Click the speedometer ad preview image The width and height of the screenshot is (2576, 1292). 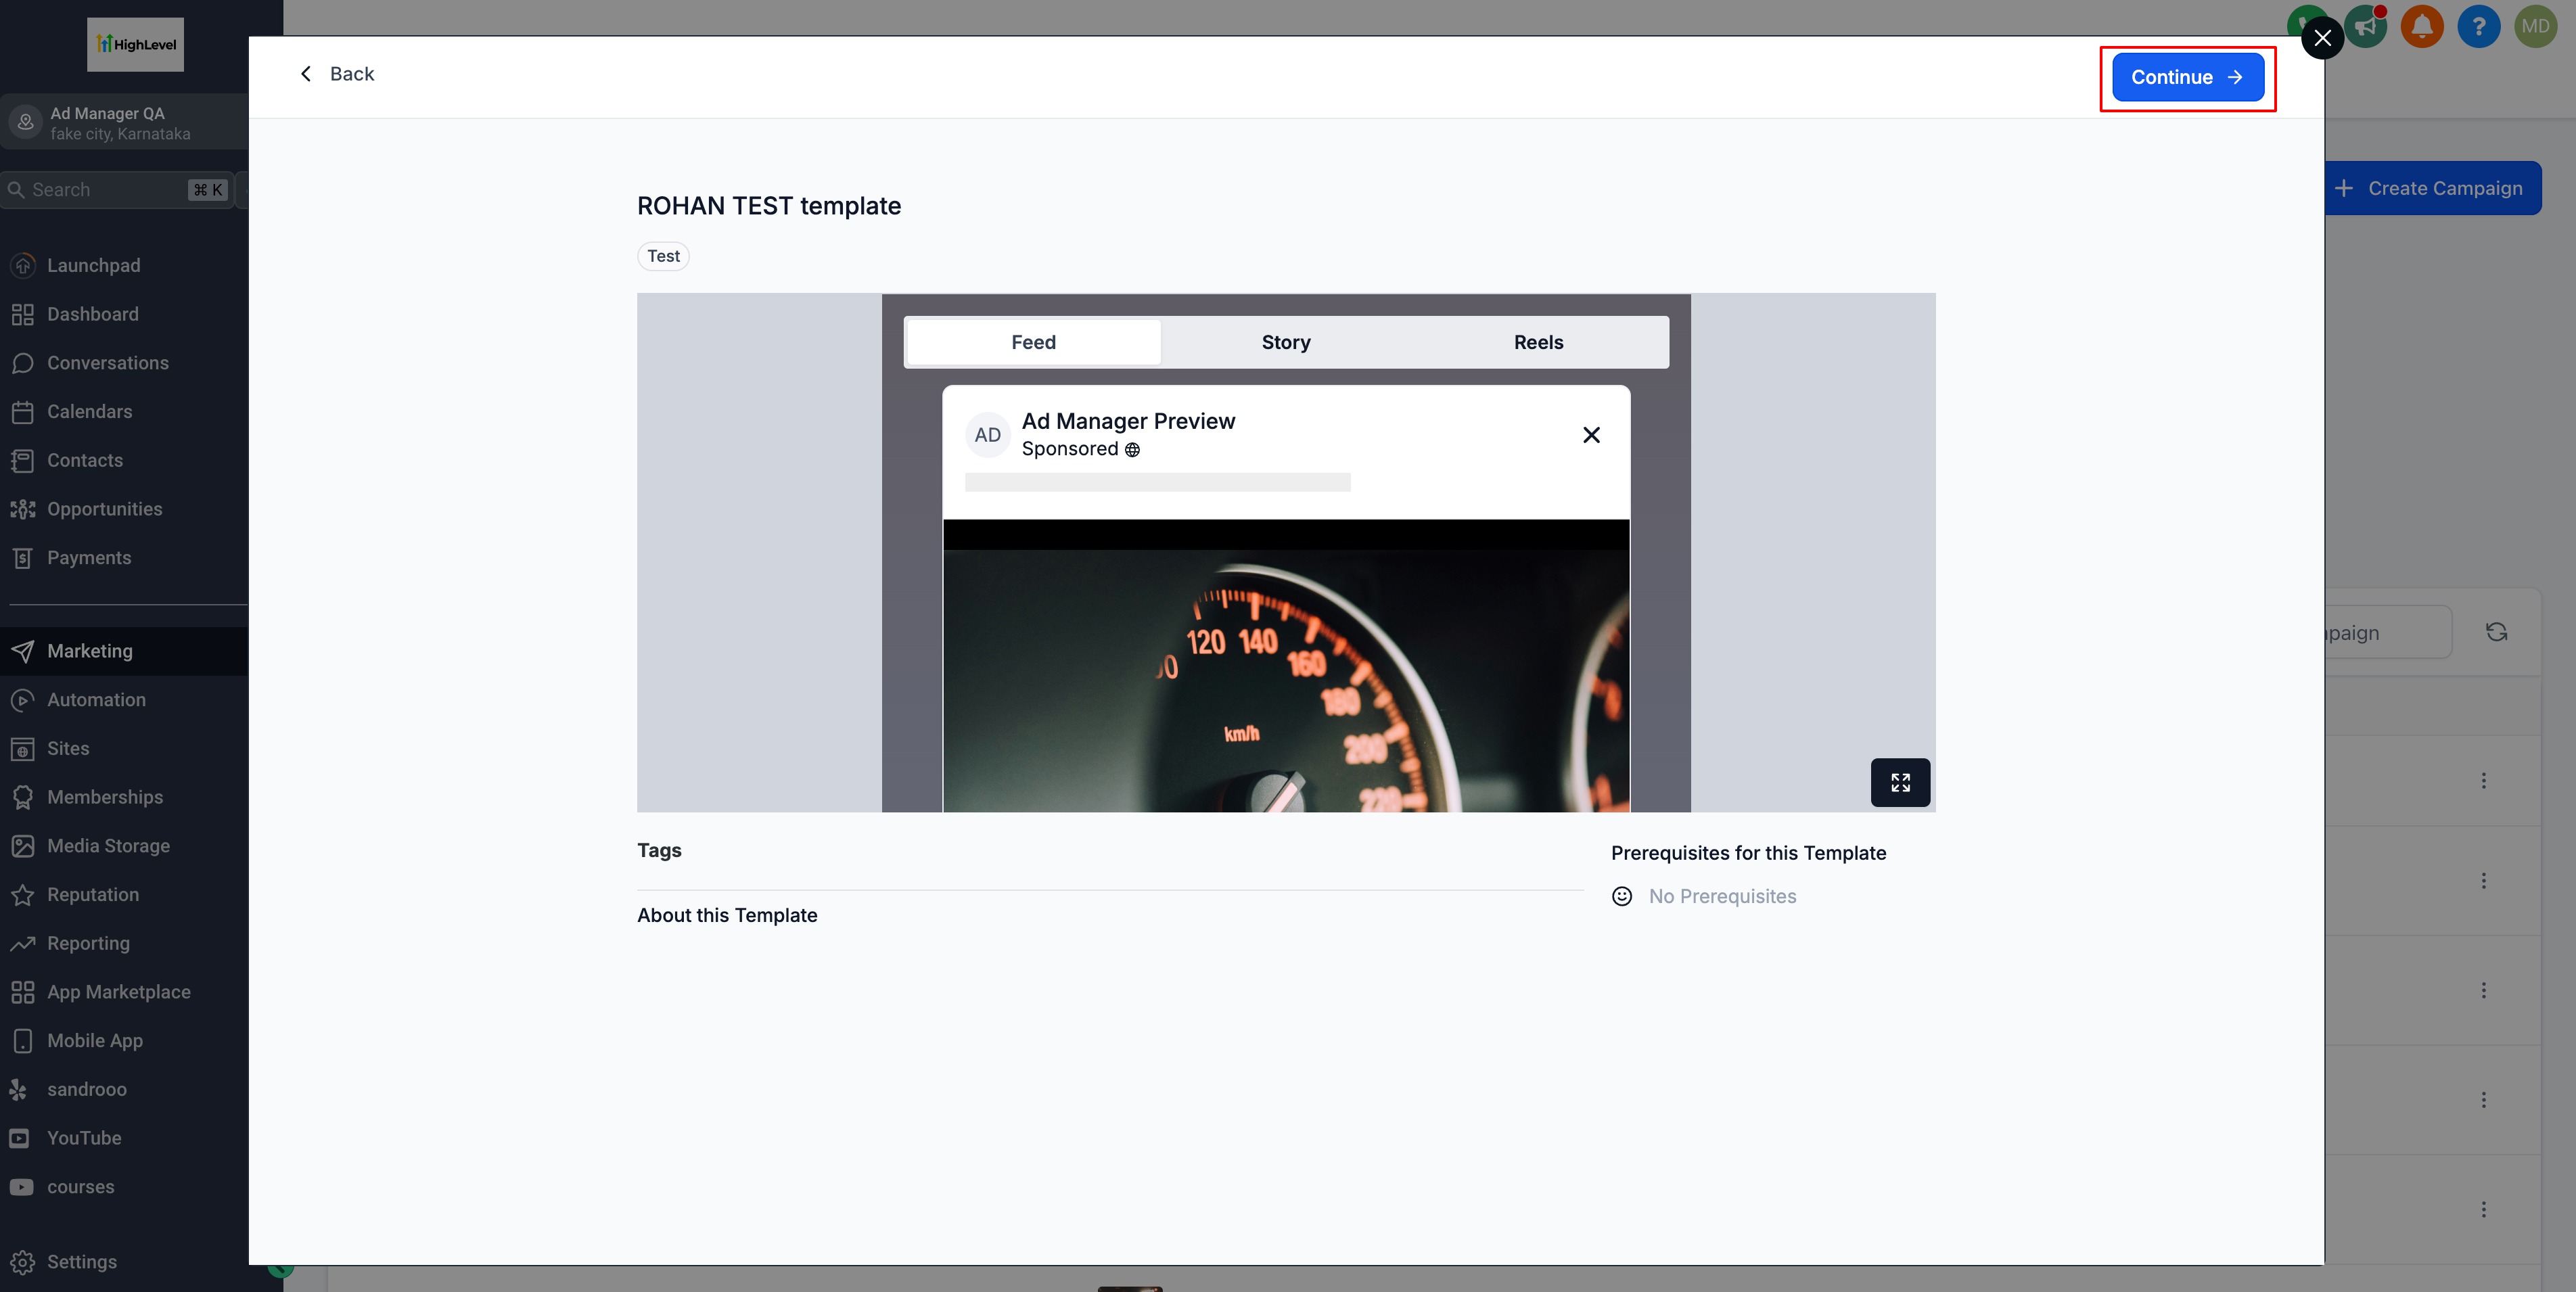[x=1285, y=680]
